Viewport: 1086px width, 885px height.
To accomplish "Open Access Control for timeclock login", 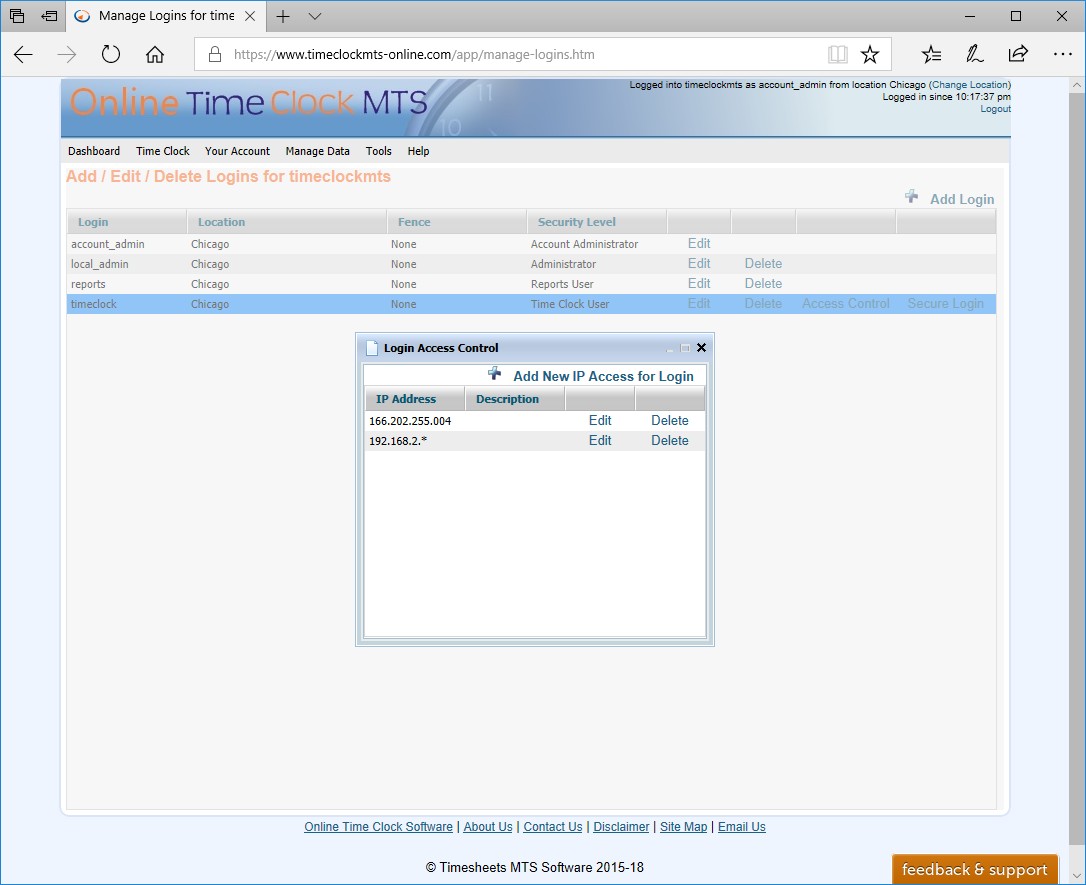I will point(846,304).
